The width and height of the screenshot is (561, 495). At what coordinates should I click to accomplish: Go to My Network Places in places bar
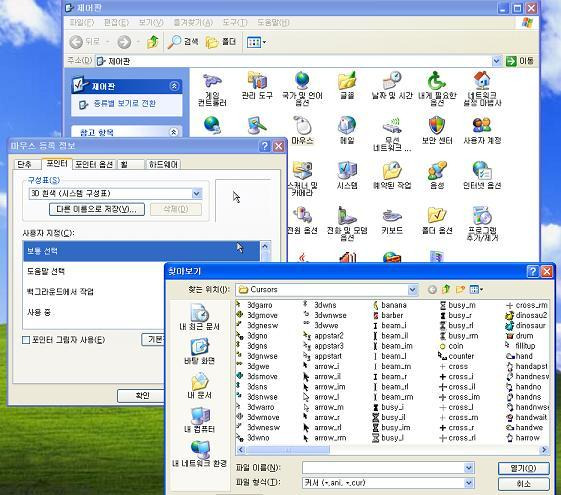(199, 455)
